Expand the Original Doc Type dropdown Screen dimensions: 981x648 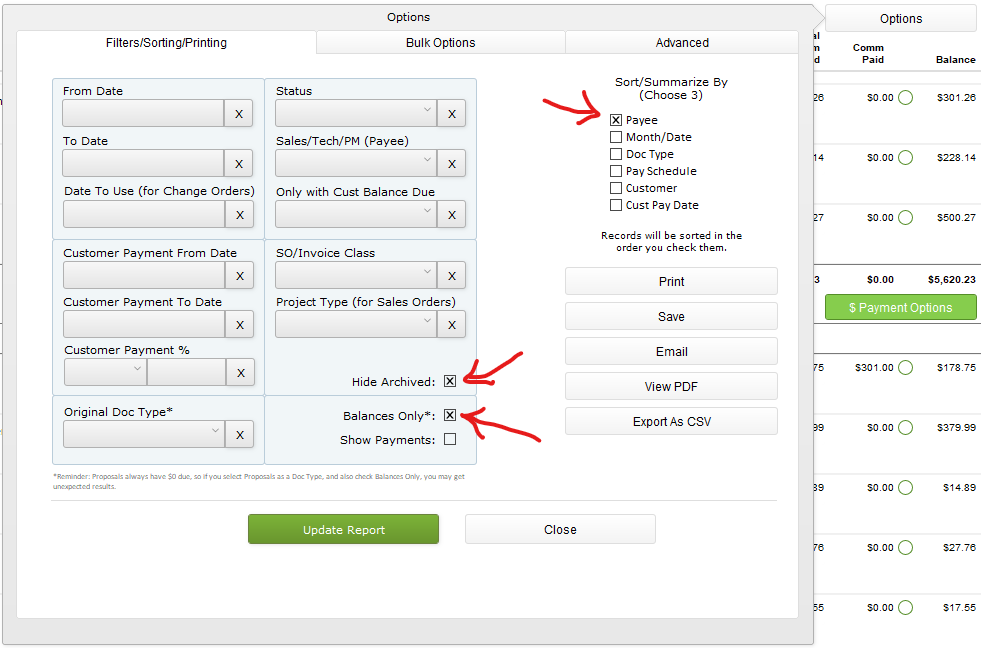(x=143, y=433)
